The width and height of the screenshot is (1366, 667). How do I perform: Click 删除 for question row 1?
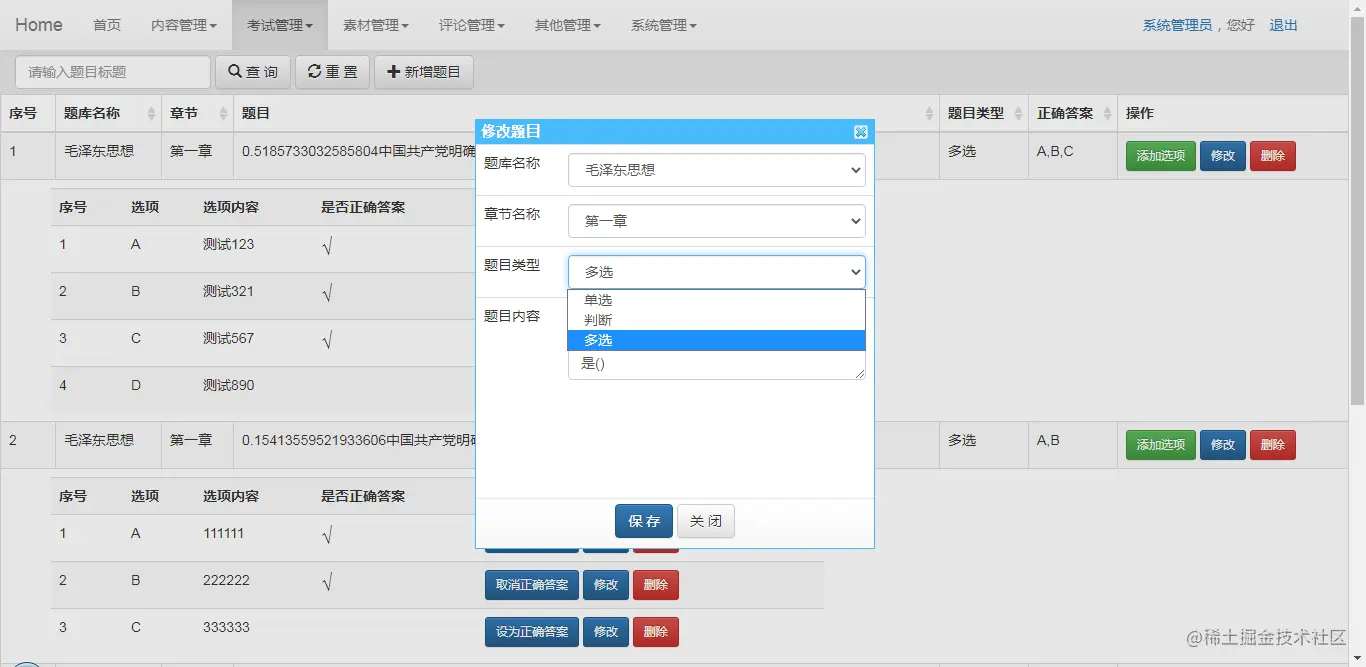[x=1273, y=156]
